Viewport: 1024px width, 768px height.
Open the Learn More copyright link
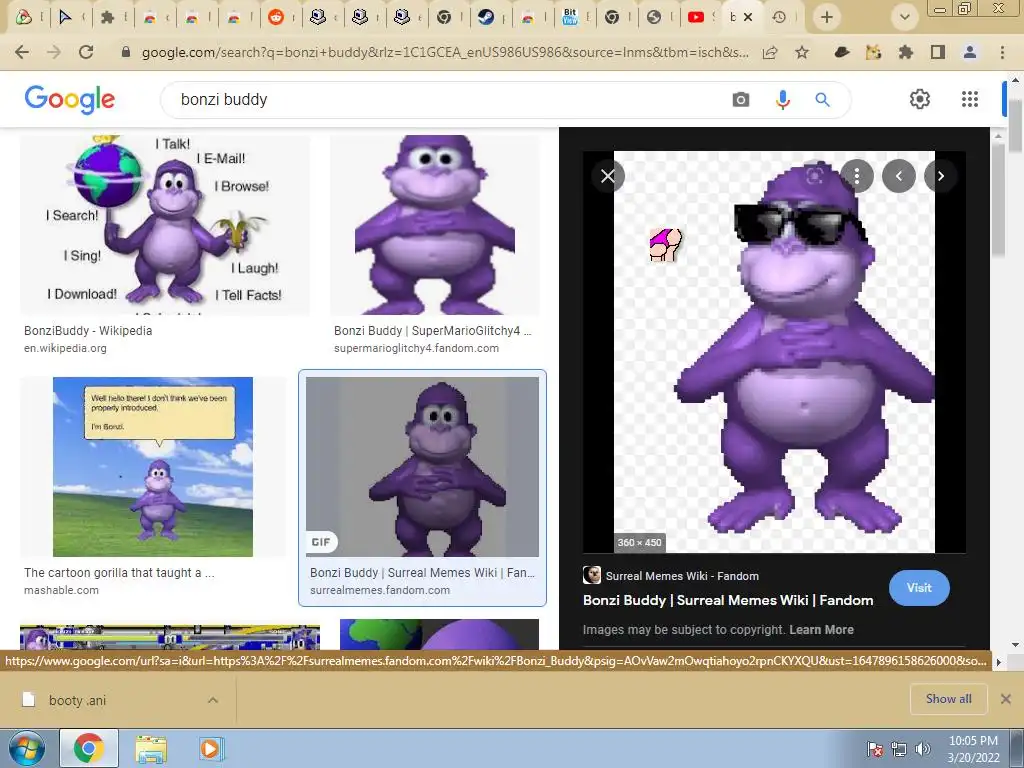point(821,630)
